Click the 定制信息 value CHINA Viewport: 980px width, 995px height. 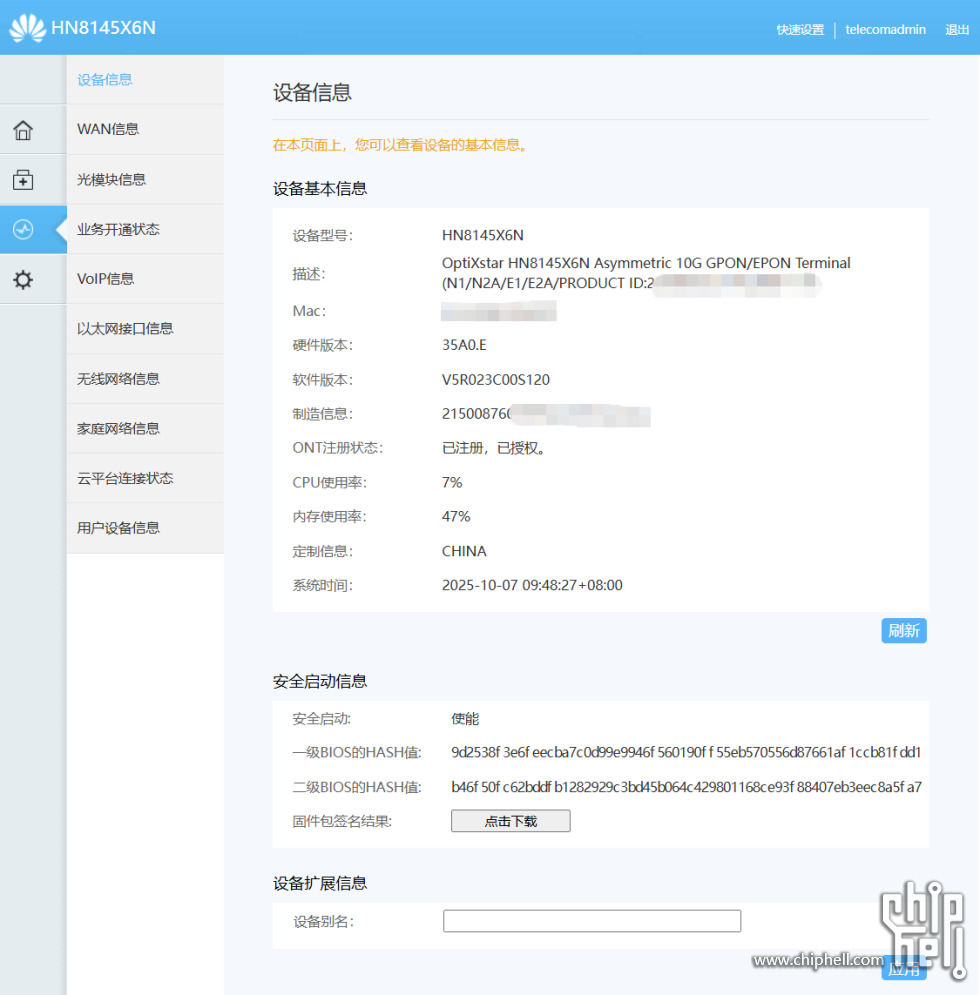[464, 551]
